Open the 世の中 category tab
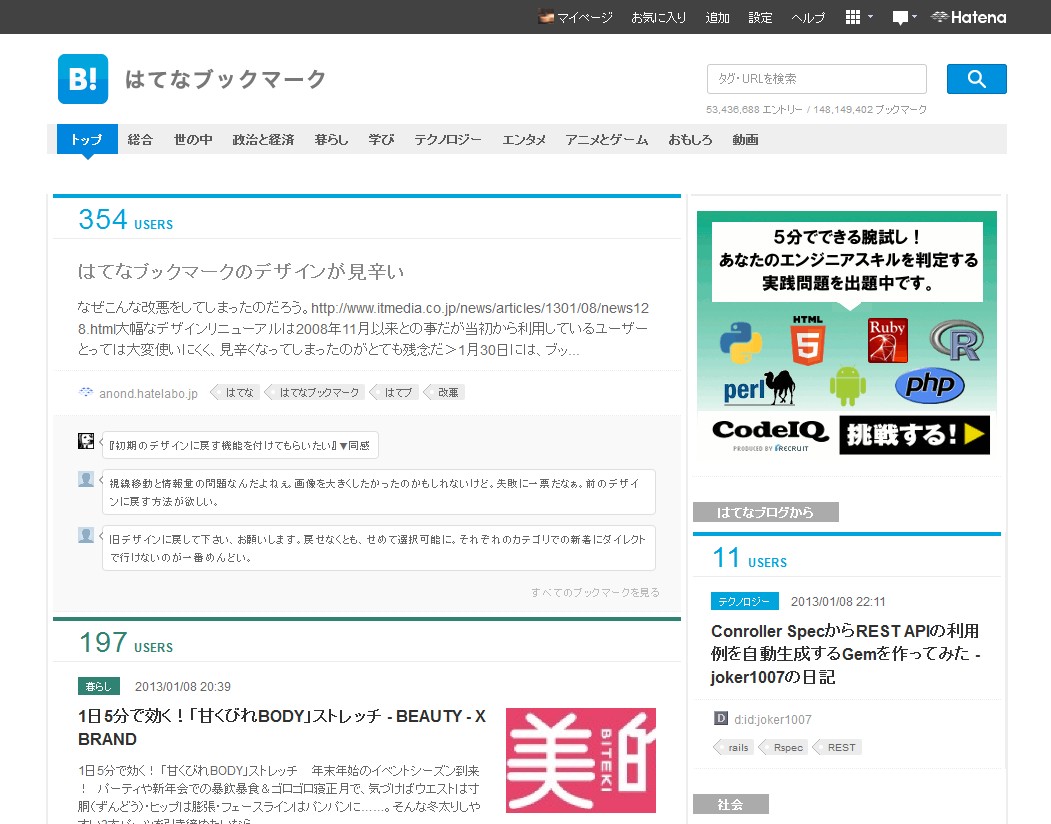Viewport: 1051px width, 824px height. pyautogui.click(x=193, y=139)
